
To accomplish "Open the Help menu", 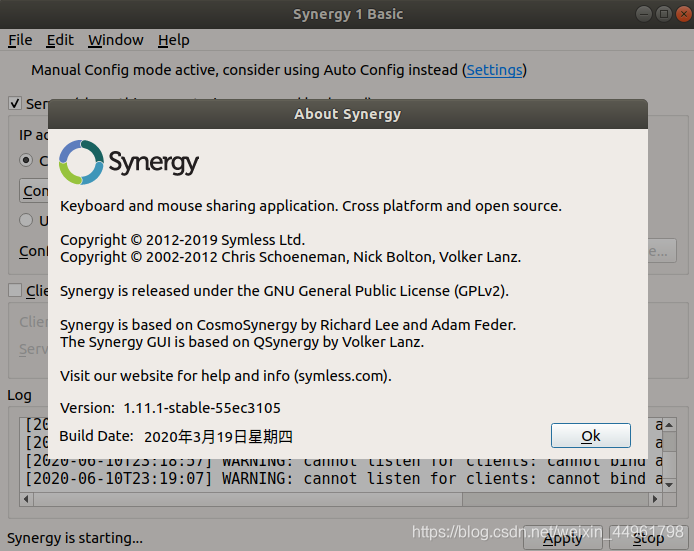I will (x=174, y=40).
